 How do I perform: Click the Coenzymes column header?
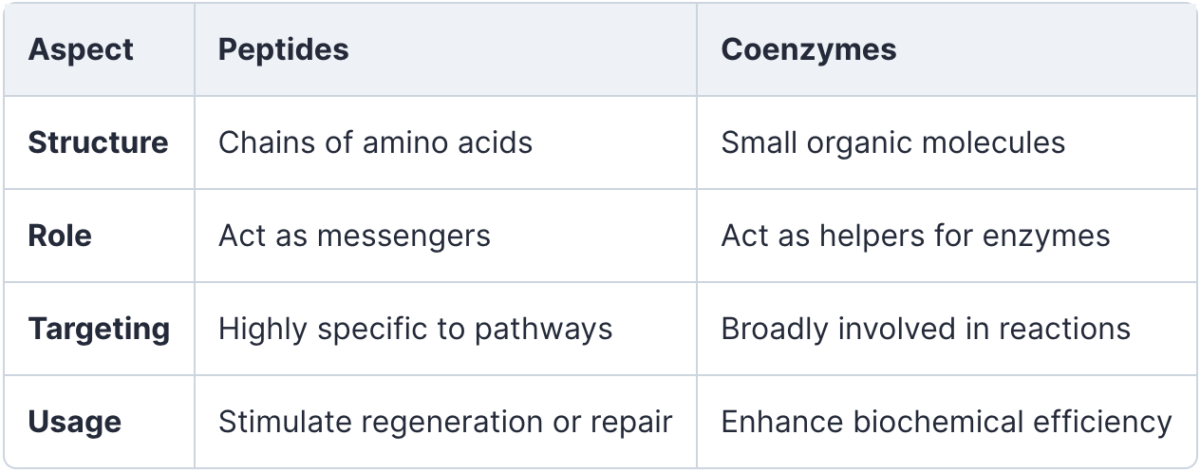808,49
